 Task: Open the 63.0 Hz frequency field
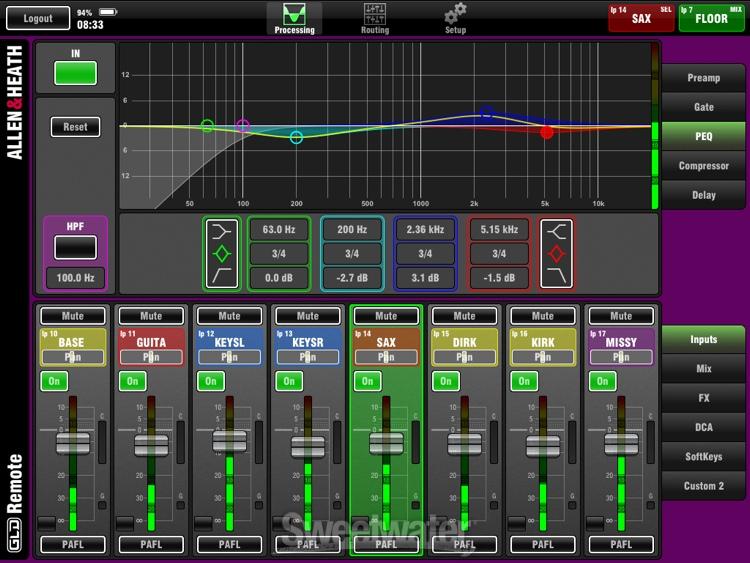pyautogui.click(x=279, y=229)
